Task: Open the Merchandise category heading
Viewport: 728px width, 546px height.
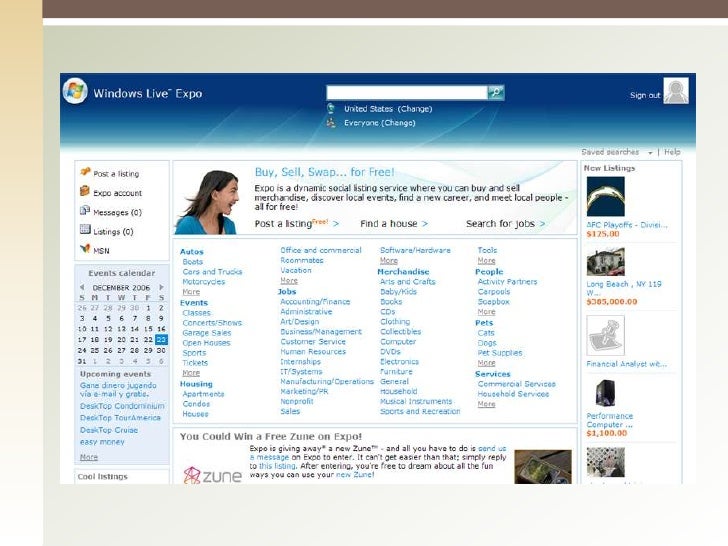Action: click(x=403, y=272)
